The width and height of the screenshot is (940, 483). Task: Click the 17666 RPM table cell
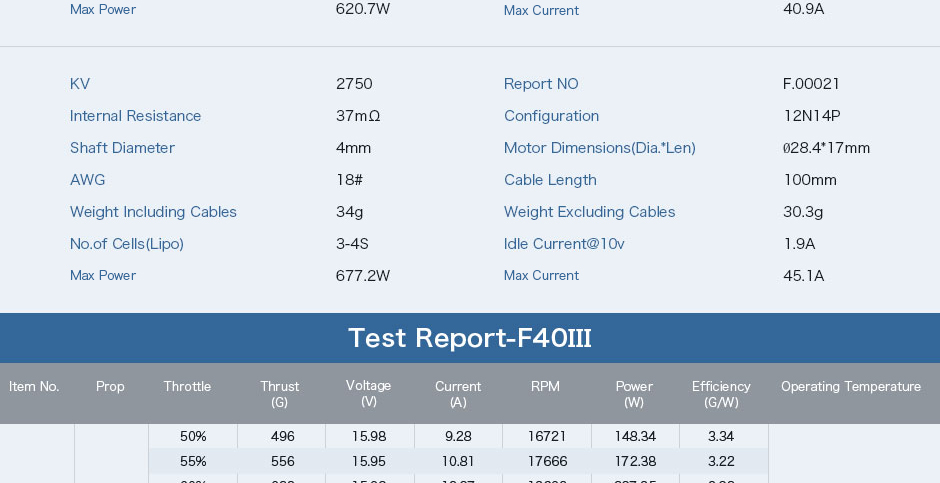click(x=547, y=461)
